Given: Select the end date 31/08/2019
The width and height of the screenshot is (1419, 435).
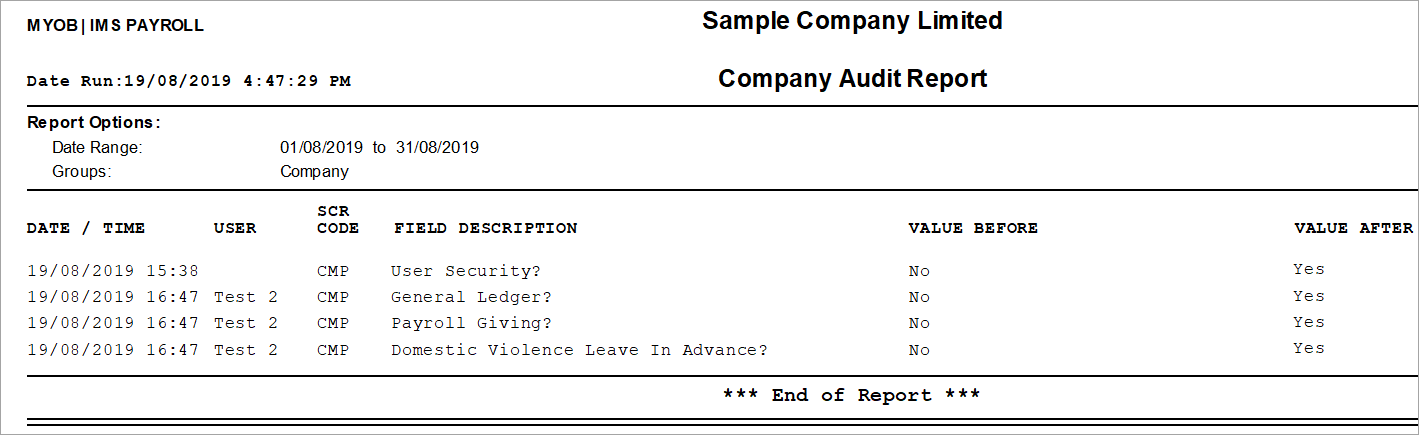Looking at the screenshot, I should click(x=435, y=148).
